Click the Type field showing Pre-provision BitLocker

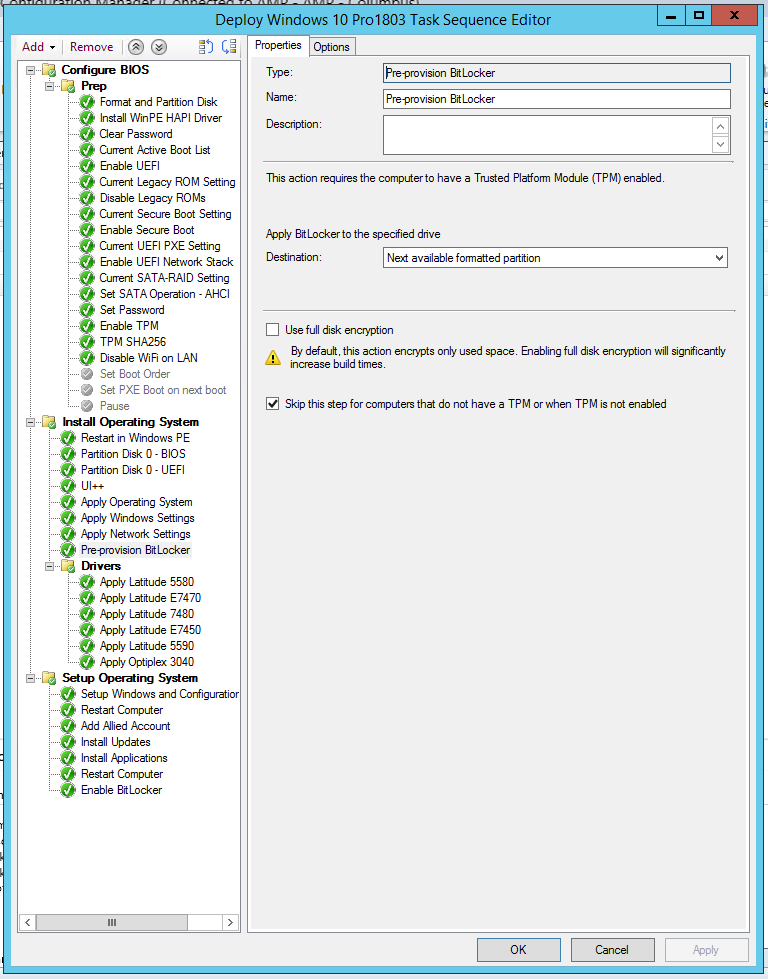tap(556, 73)
